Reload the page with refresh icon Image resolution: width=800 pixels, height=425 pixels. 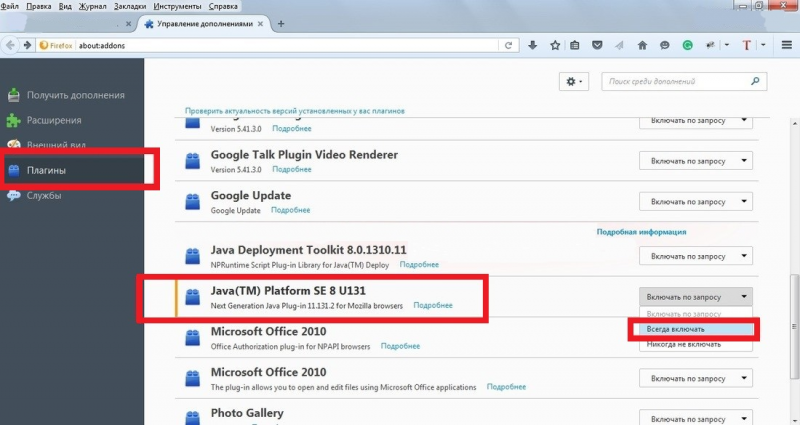tap(508, 45)
